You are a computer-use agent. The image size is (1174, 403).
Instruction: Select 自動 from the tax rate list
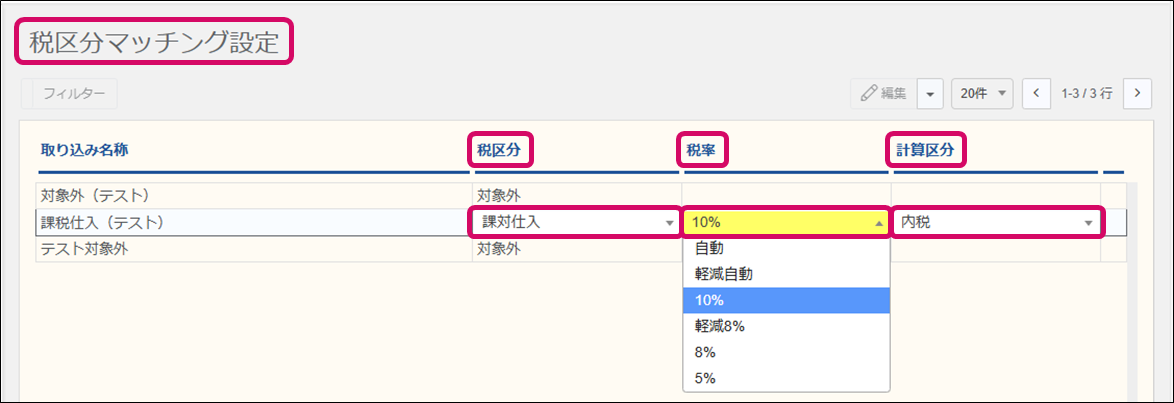[709, 248]
